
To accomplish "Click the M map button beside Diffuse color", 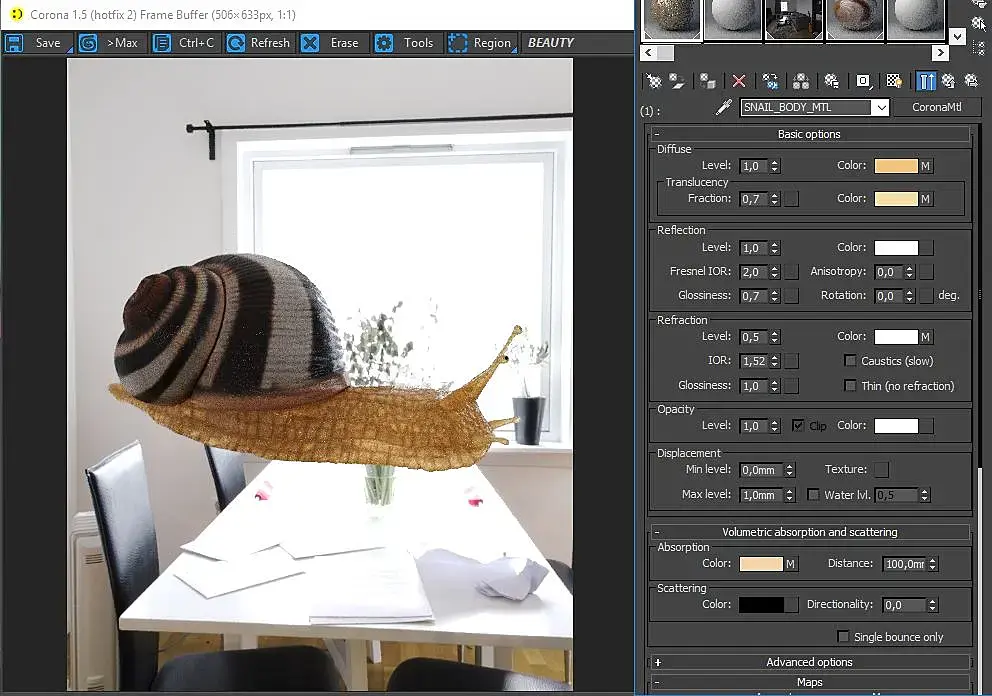I will coord(926,166).
